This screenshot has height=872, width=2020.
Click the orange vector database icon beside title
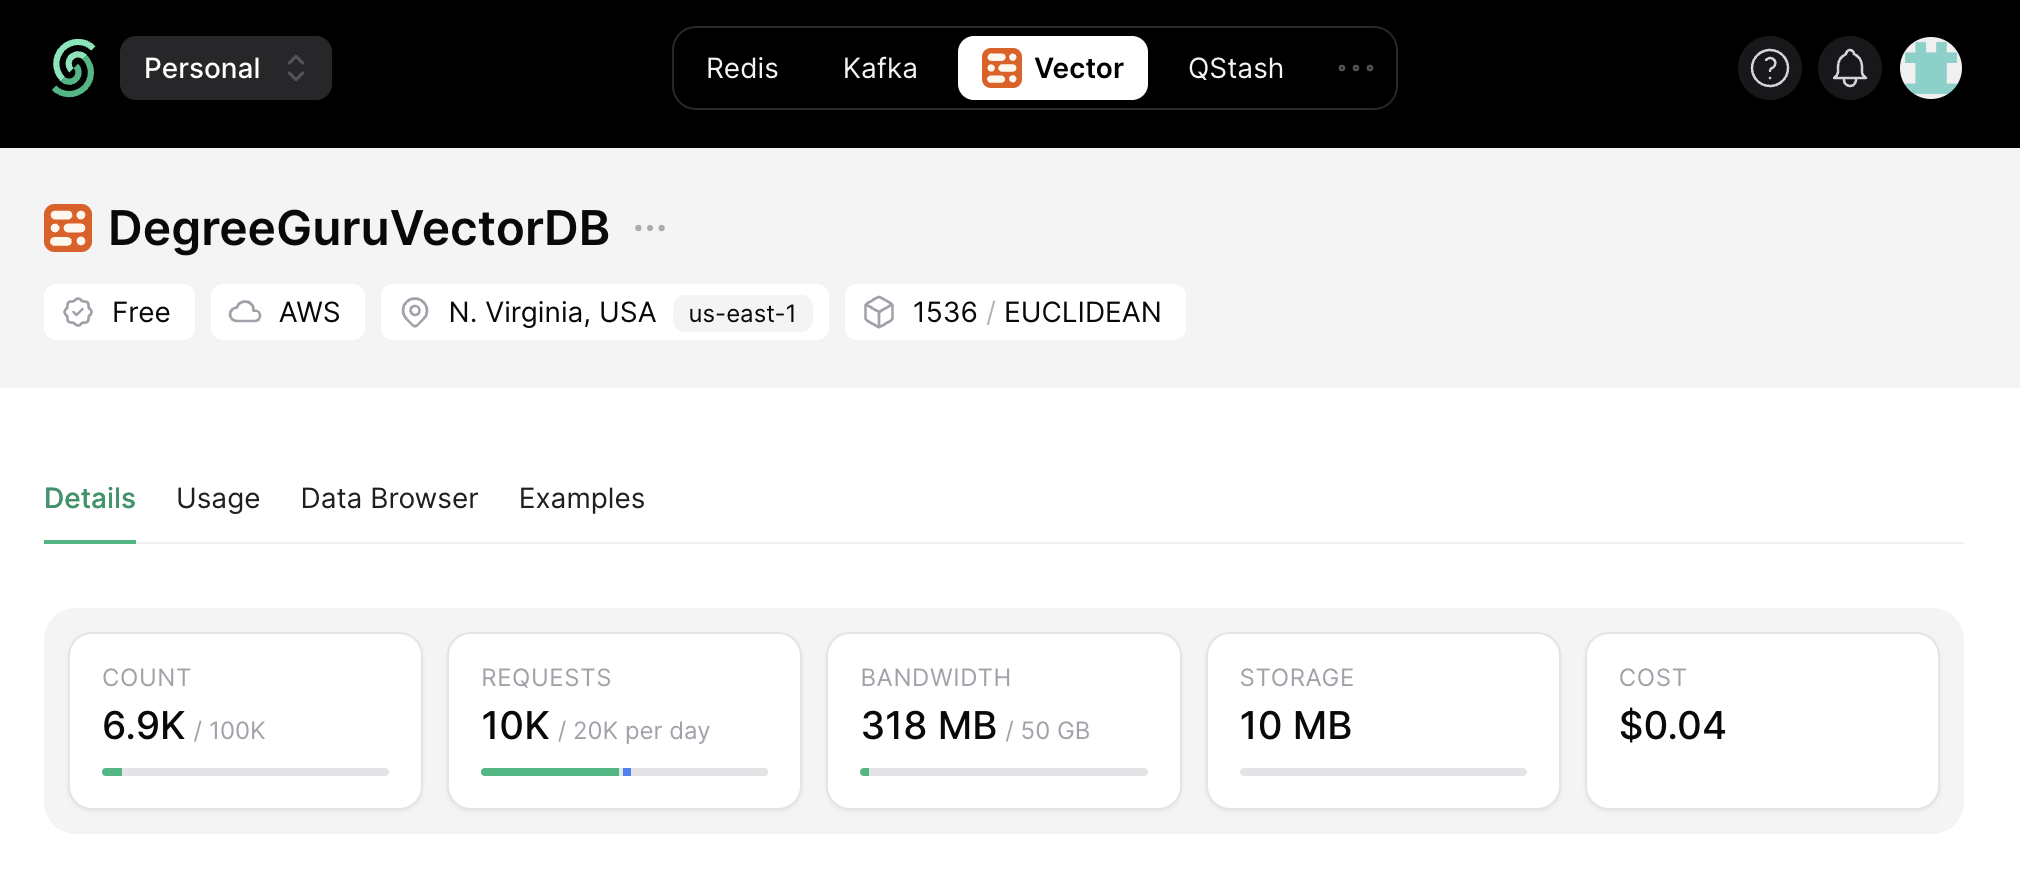[x=68, y=228]
